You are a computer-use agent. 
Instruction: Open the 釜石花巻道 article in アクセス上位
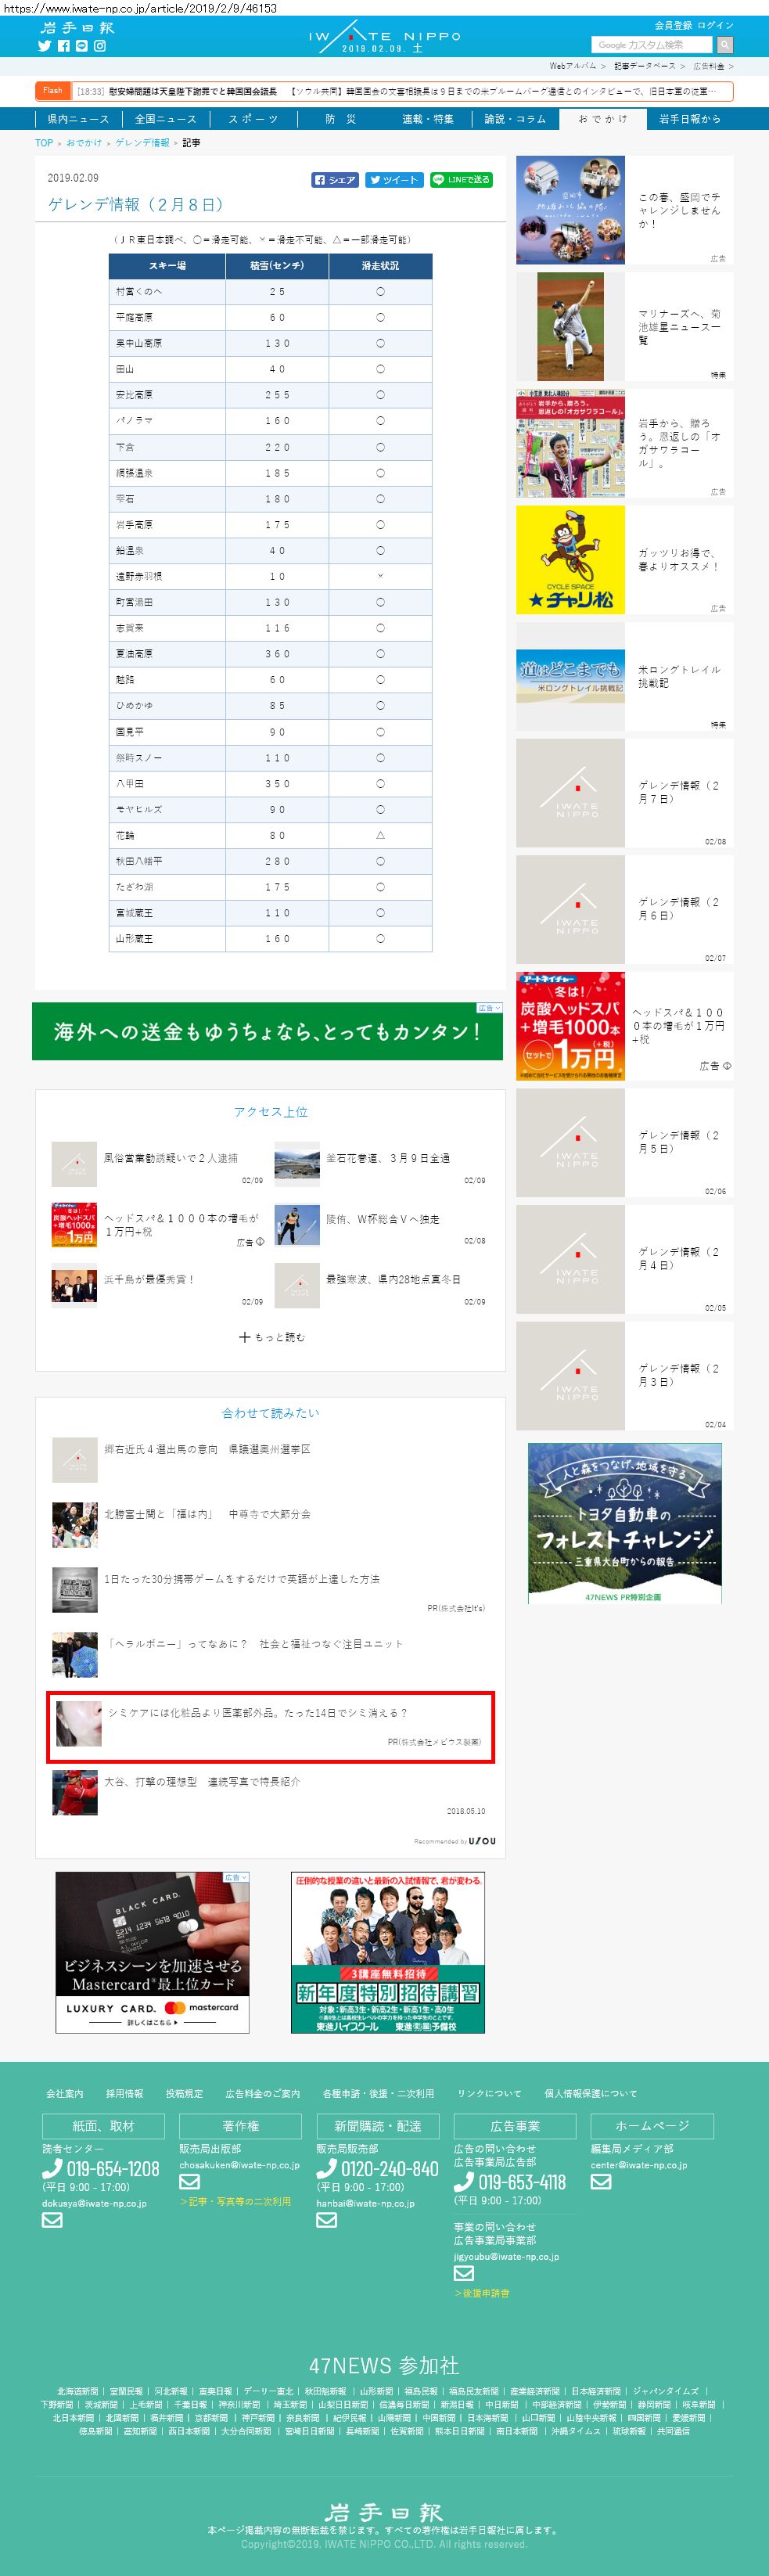pos(387,1158)
